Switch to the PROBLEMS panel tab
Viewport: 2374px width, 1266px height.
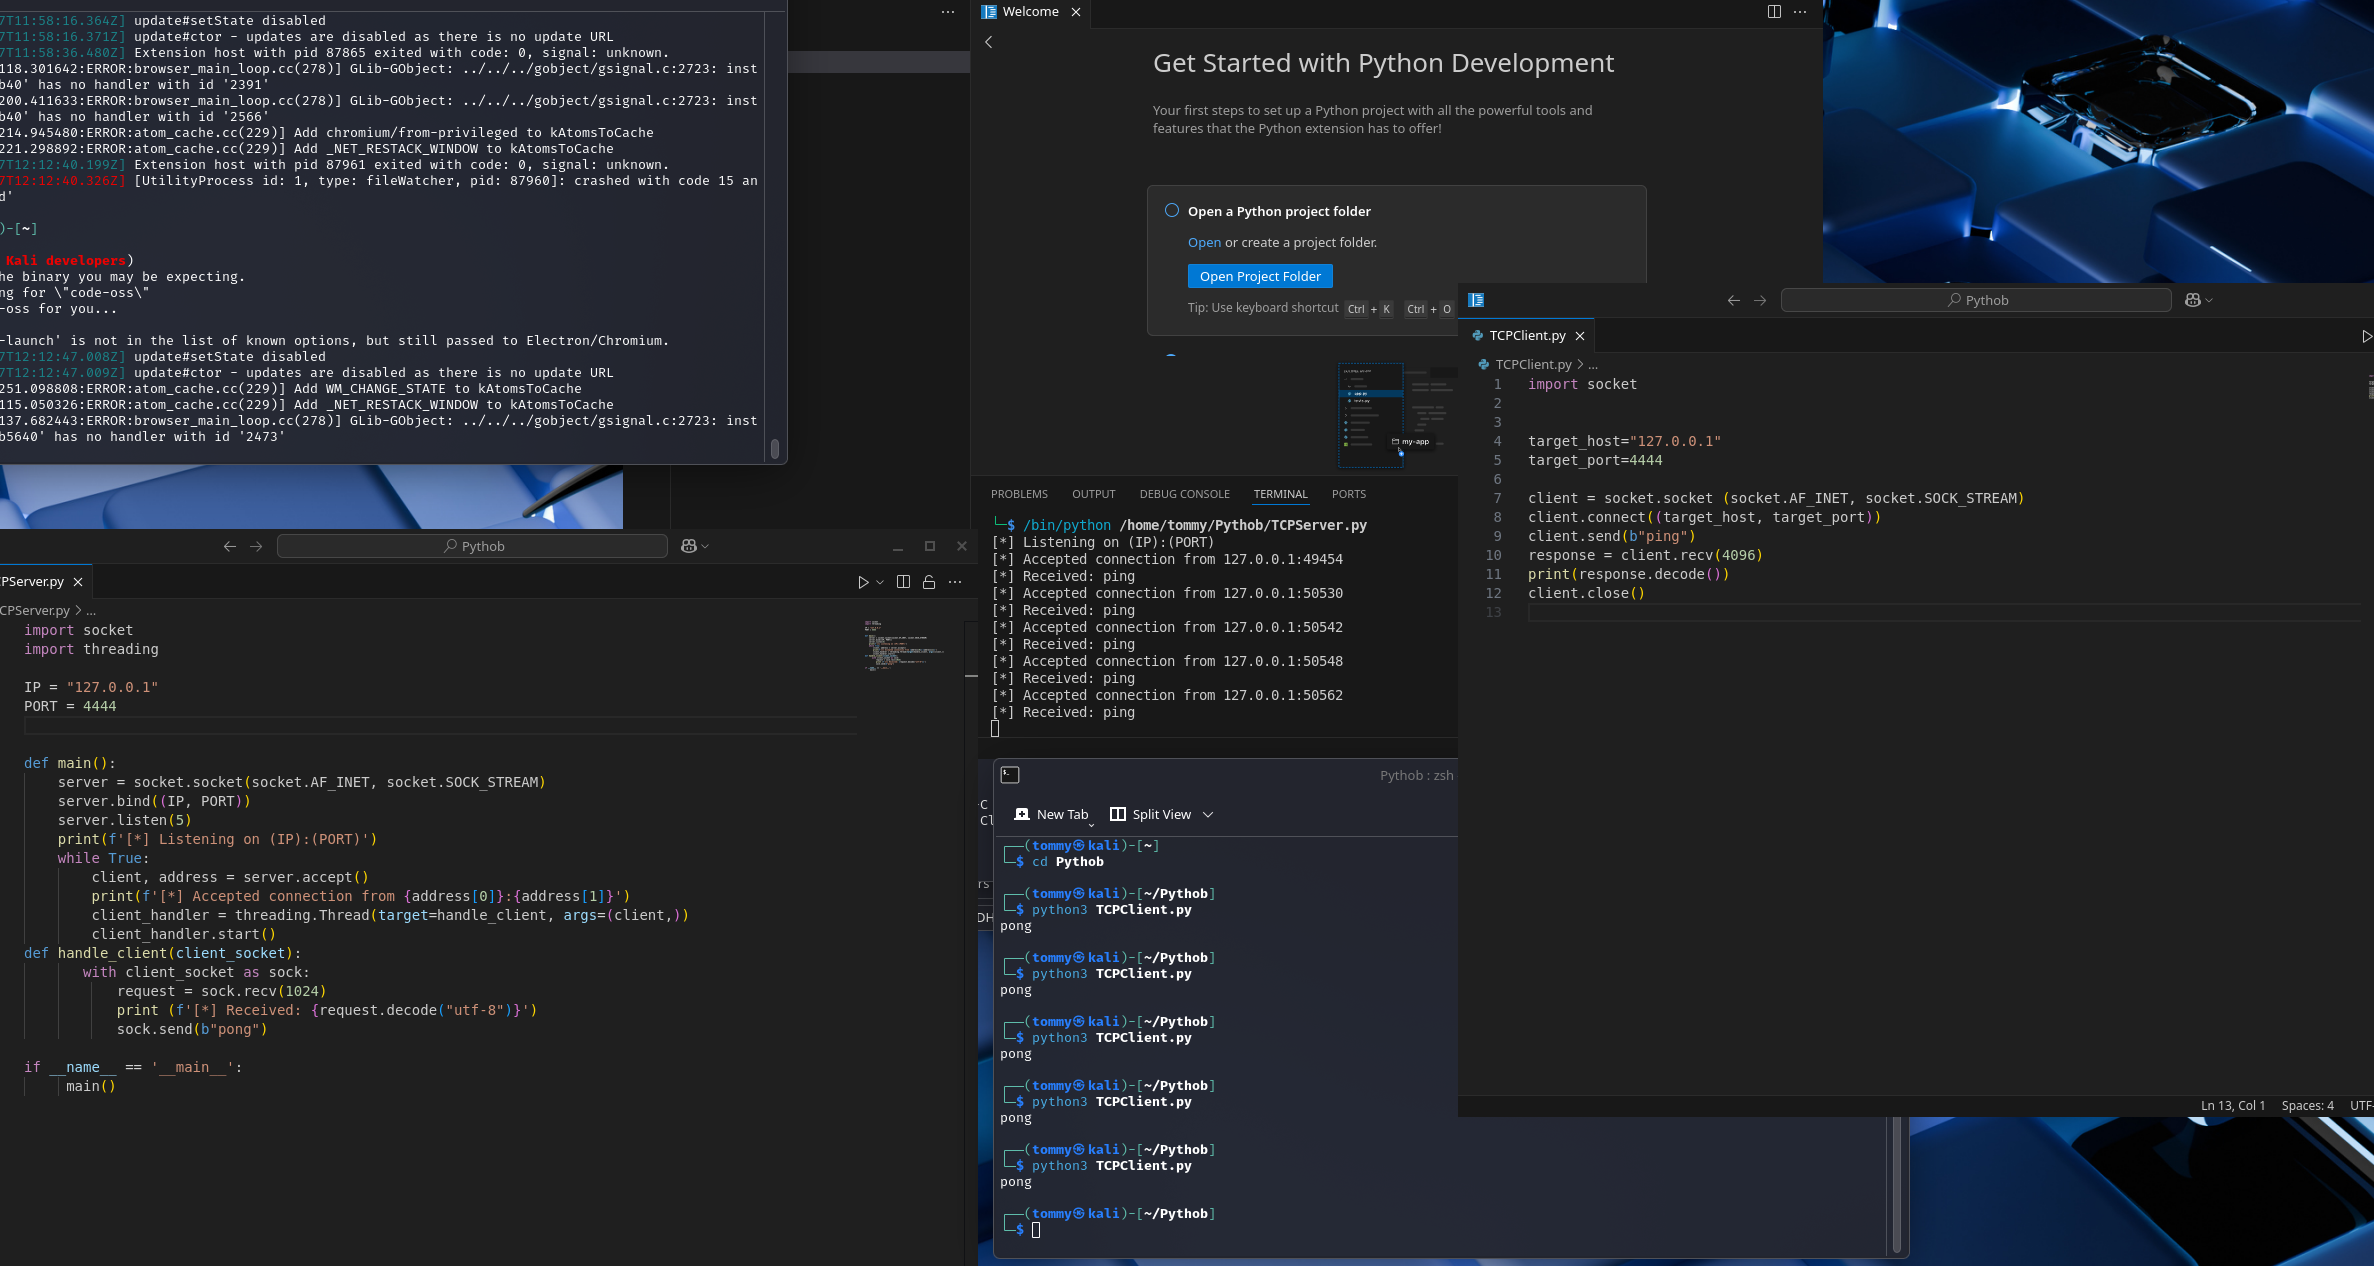1019,494
